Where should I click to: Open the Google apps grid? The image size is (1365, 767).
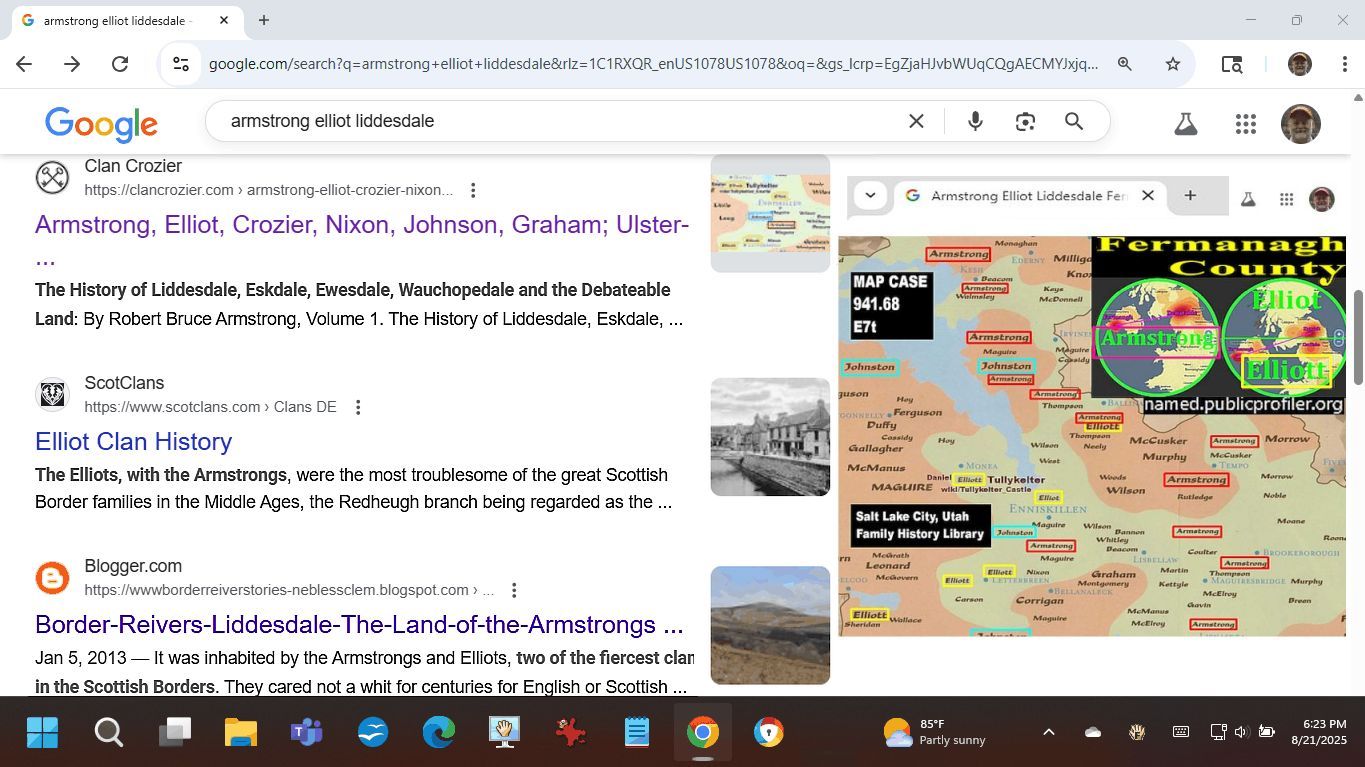click(1245, 124)
